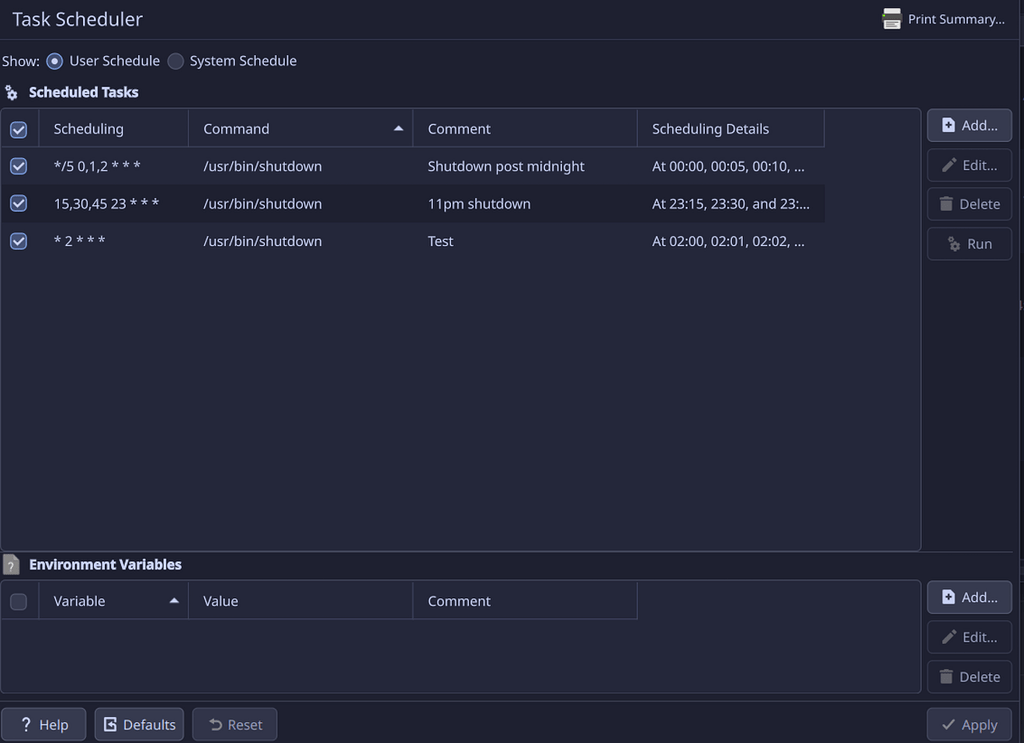Click the trash icon on the tasks Delete button
Image resolution: width=1024 pixels, height=743 pixels.
(x=948, y=204)
